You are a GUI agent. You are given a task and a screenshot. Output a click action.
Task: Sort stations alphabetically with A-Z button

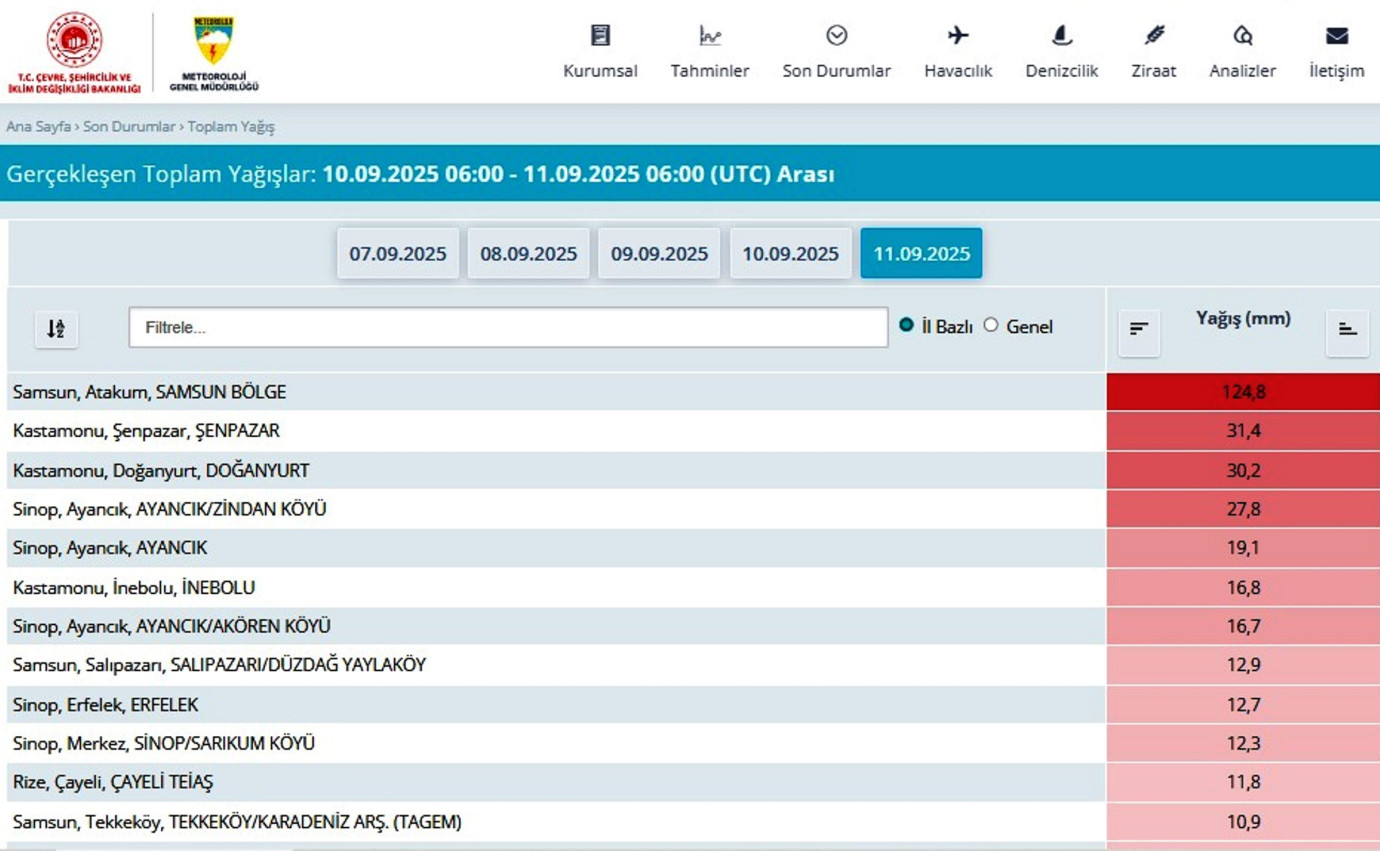[56, 328]
